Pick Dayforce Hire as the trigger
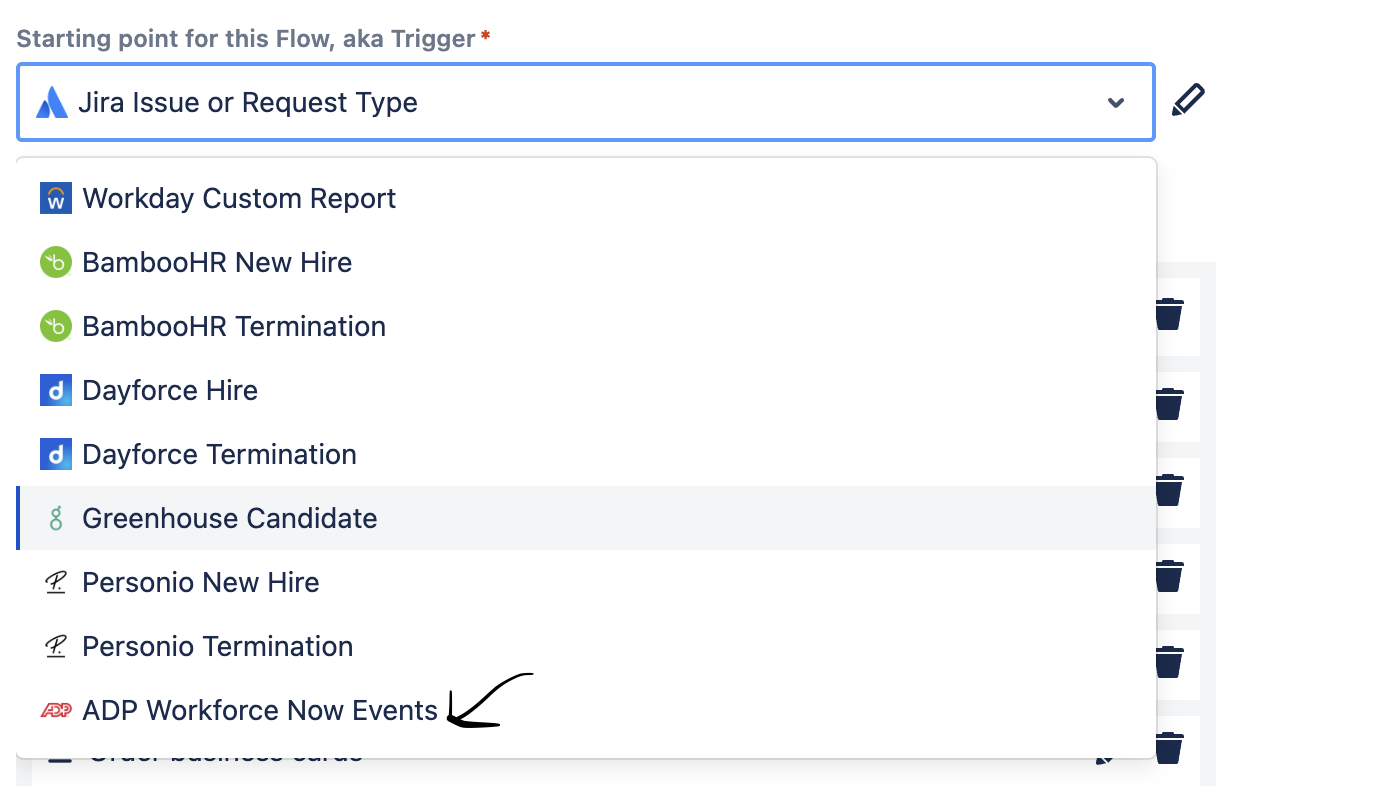The height and width of the screenshot is (786, 1392). [x=586, y=390]
